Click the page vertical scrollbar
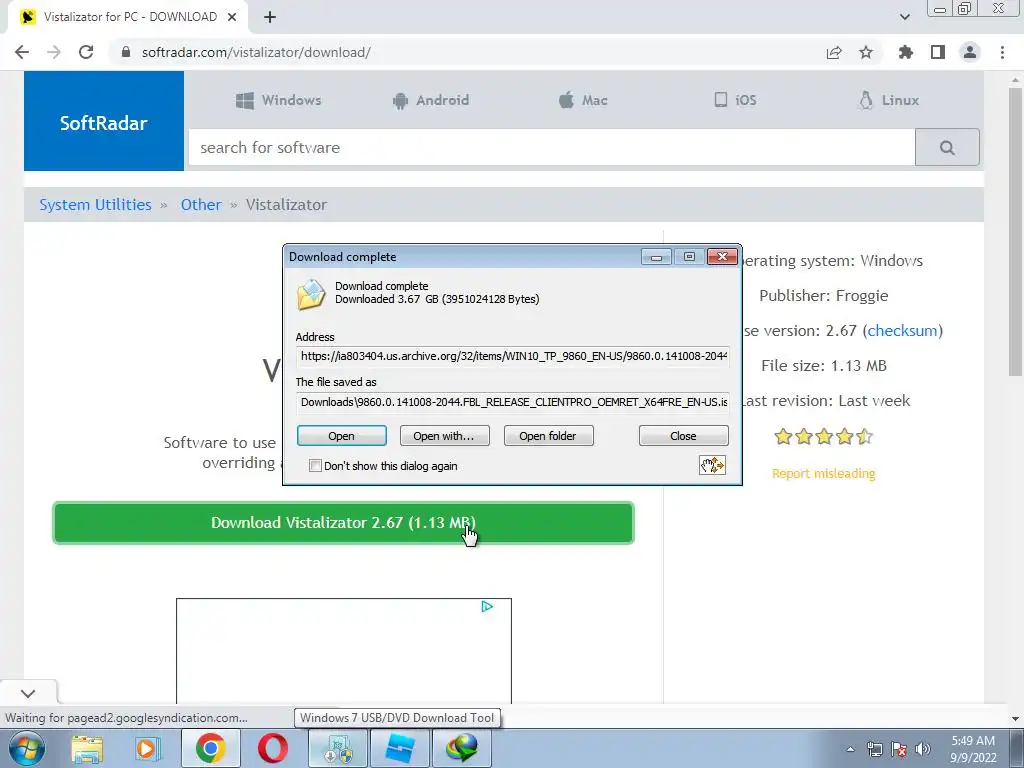The image size is (1024, 768). point(1015,232)
